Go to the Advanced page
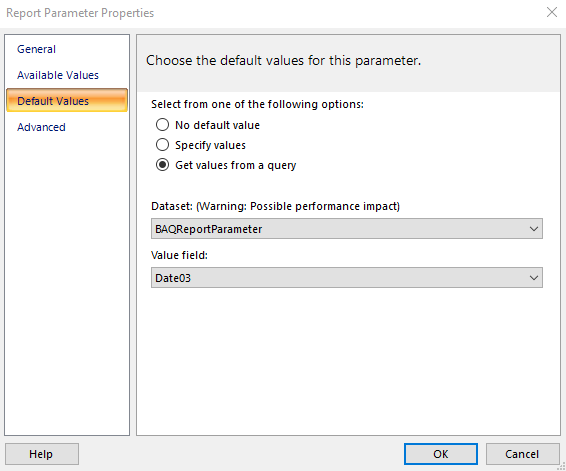Viewport: 566px width, 471px height. tap(41, 127)
